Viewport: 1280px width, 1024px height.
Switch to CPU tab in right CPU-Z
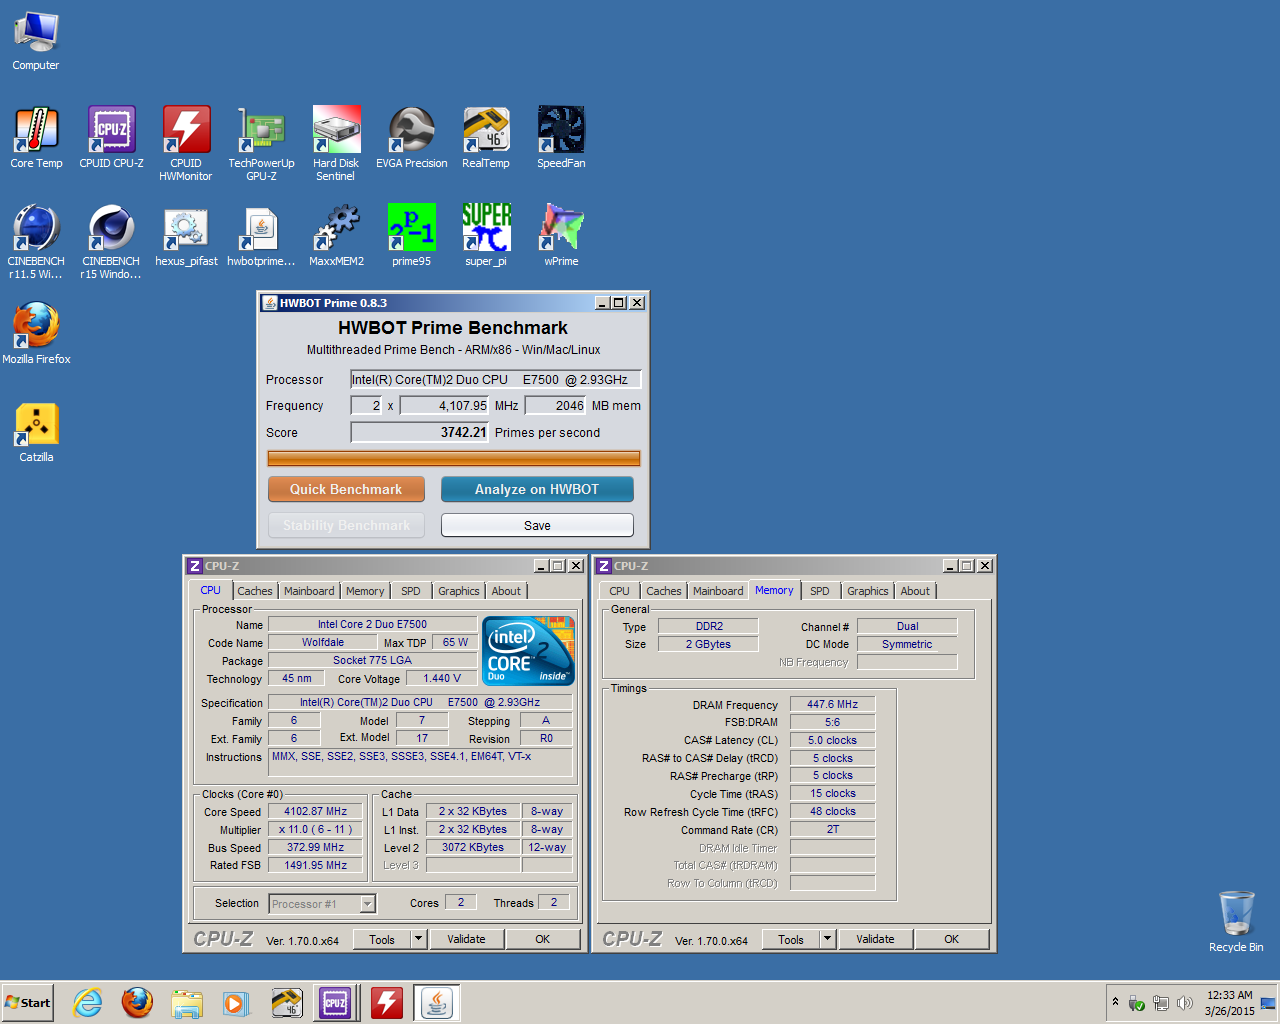tap(620, 591)
